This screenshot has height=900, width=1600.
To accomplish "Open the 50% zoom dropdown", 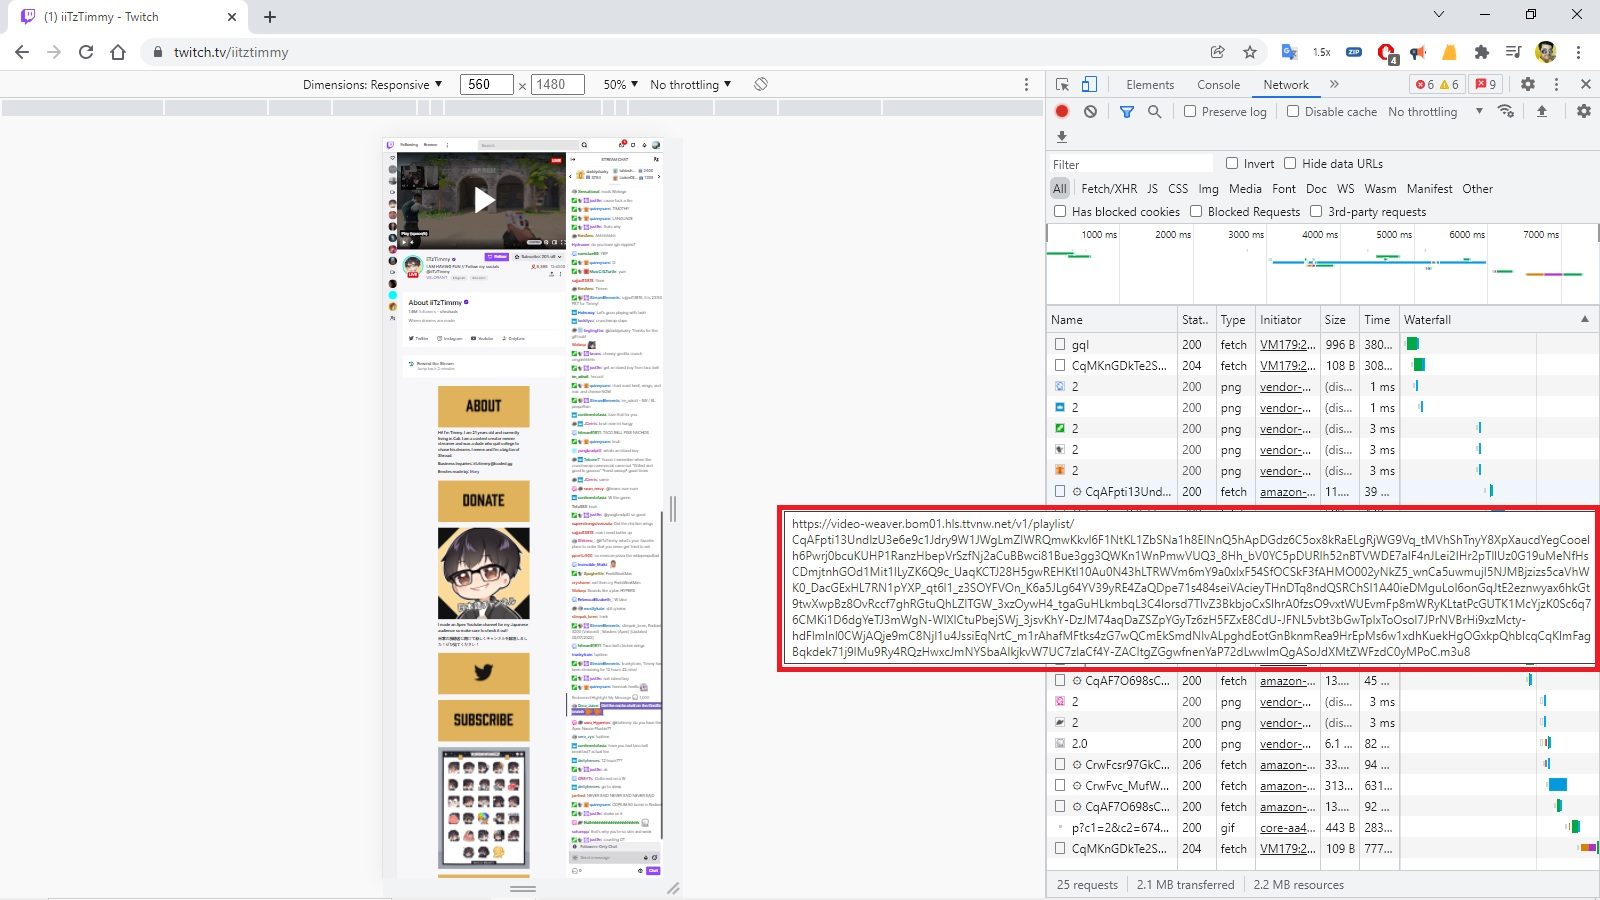I will coord(620,85).
